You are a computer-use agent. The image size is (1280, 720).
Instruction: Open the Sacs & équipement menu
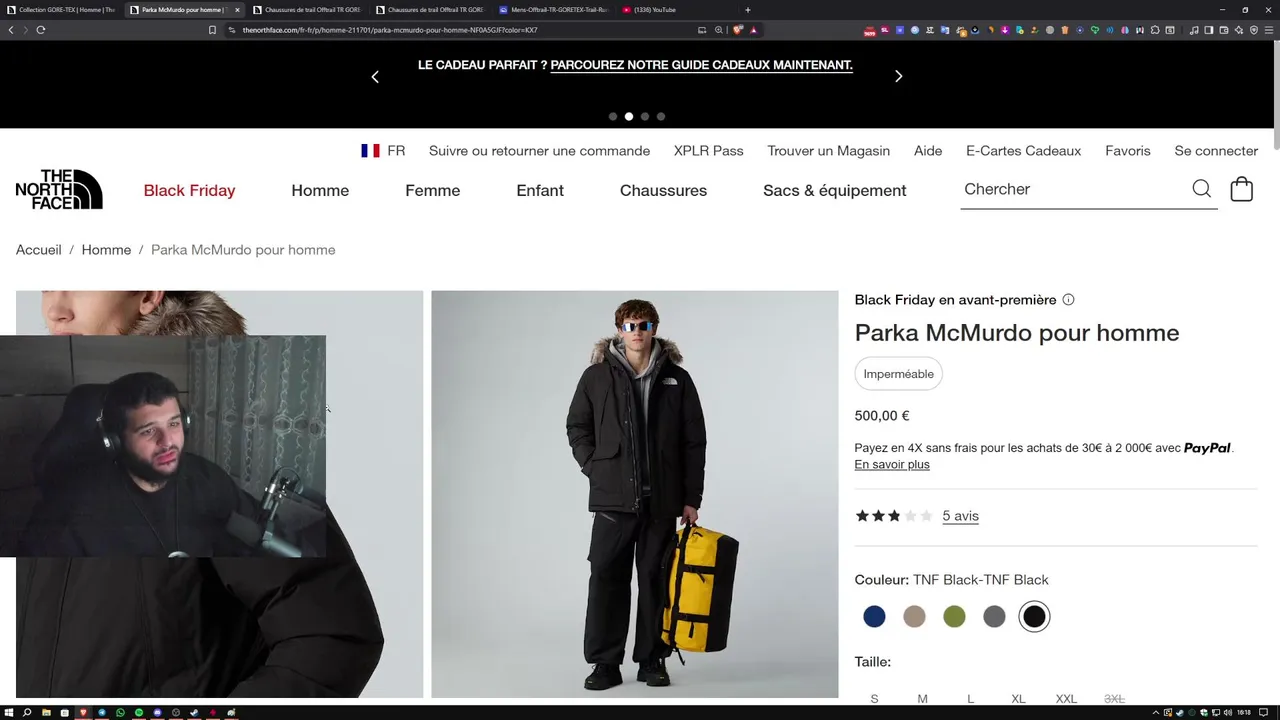[x=834, y=190]
